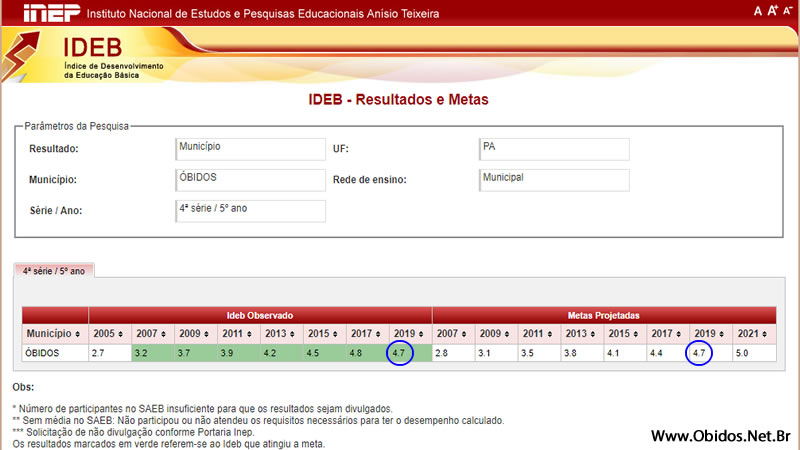Click the Parâmetros da Pesquisa legend

coord(77,126)
